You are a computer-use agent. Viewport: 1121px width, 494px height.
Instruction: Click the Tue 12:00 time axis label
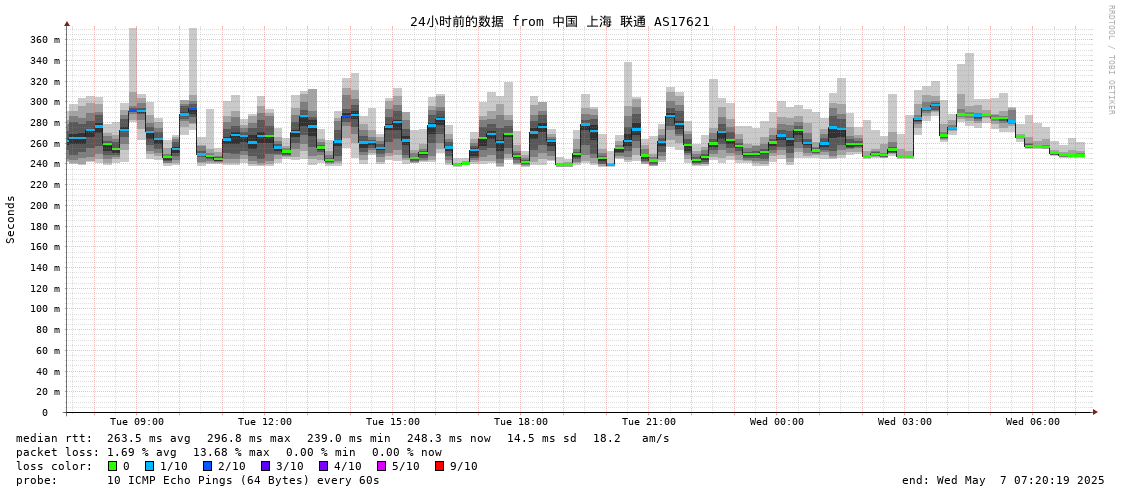265,422
